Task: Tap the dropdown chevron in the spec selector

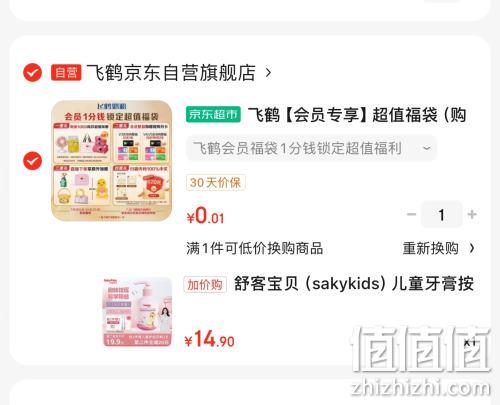Action: pos(427,148)
